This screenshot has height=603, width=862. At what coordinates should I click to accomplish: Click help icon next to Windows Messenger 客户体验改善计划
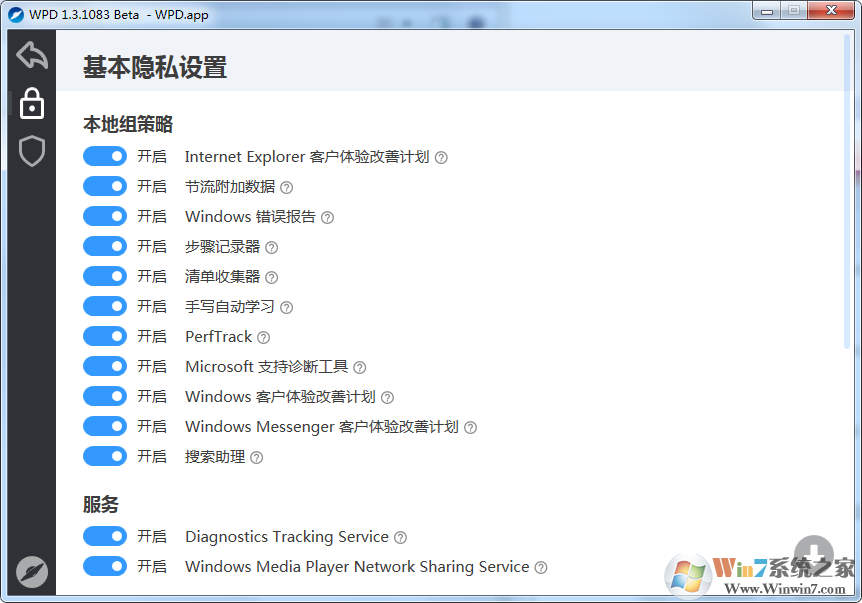[471, 427]
